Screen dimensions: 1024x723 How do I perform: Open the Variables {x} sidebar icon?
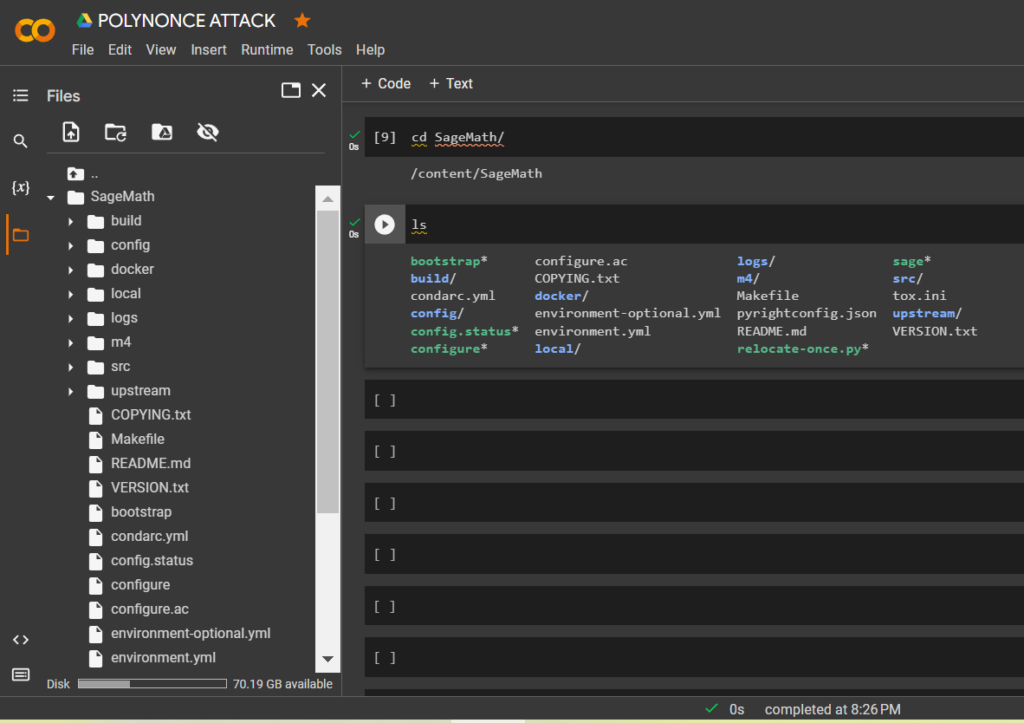[20, 187]
